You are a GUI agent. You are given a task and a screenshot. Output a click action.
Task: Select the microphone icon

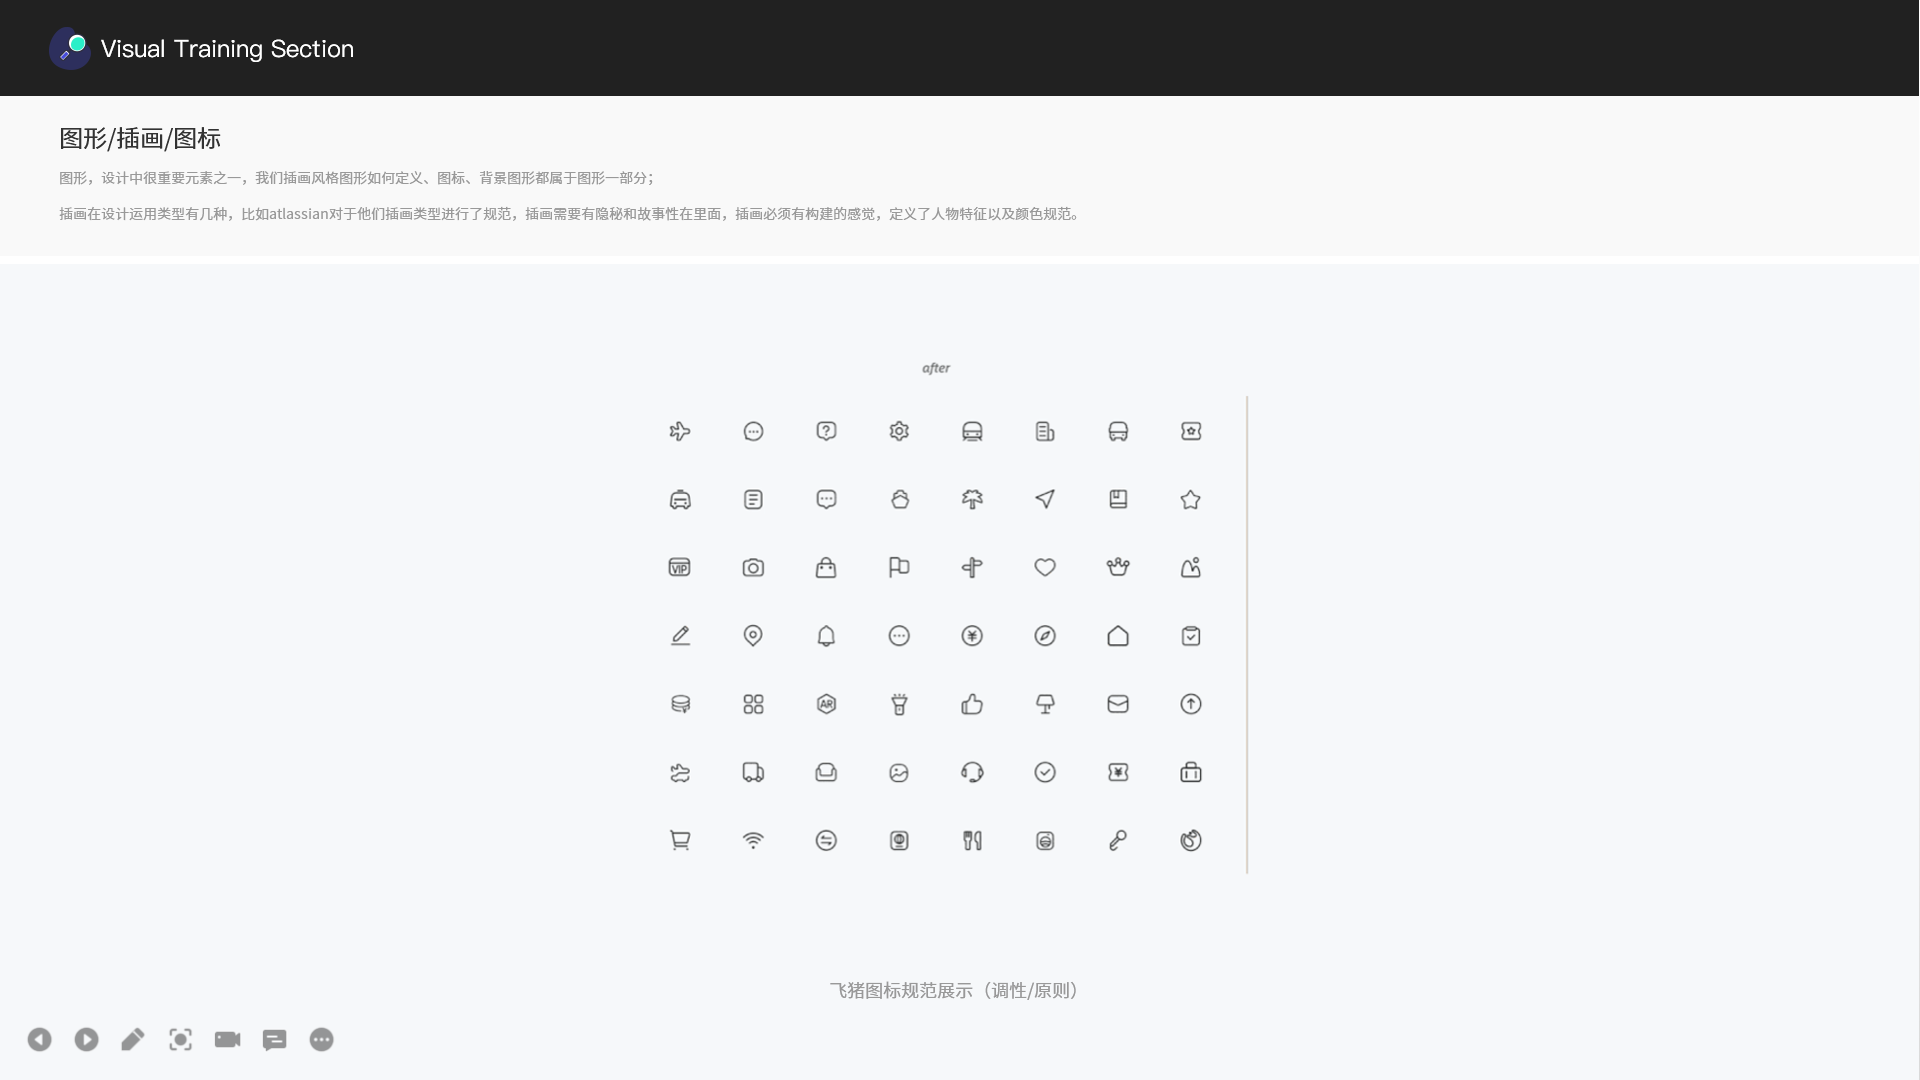click(x=1118, y=840)
